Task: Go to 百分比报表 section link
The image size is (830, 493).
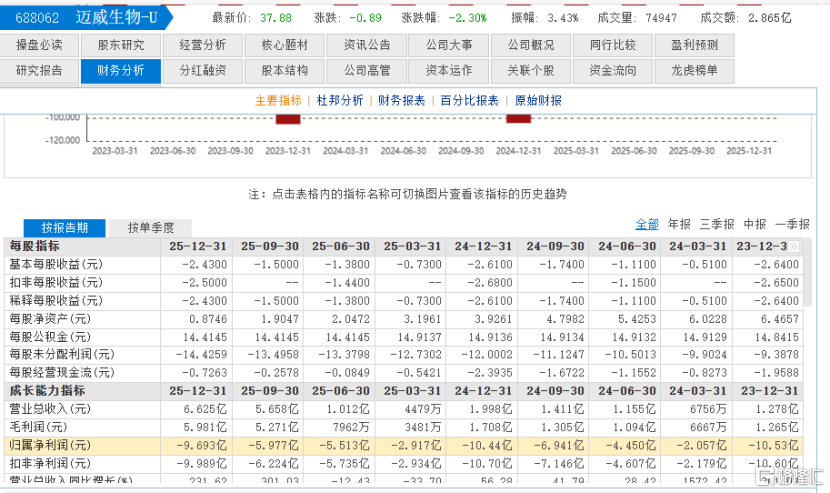Action: click(470, 101)
